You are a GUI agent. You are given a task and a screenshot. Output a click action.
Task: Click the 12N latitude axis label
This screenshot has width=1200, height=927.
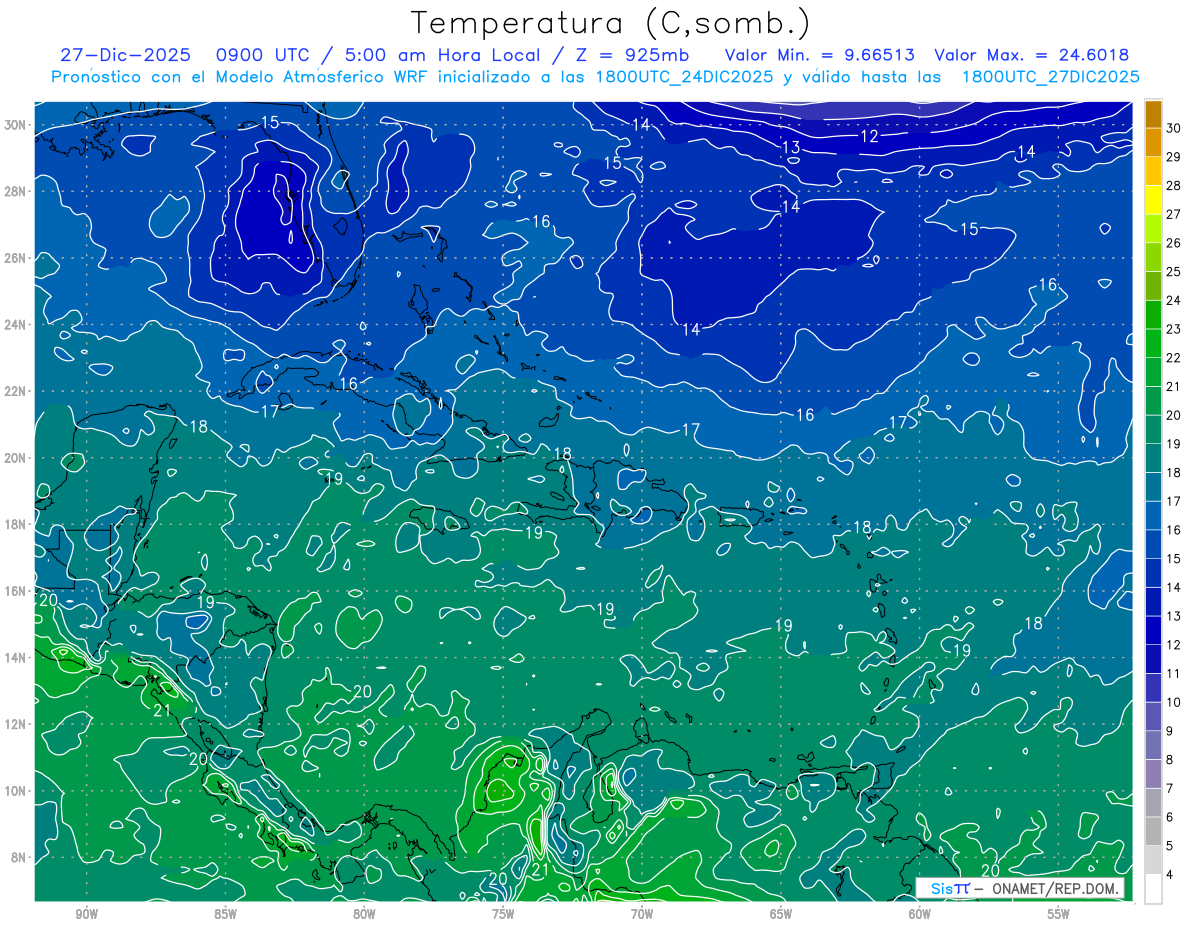[x=16, y=724]
